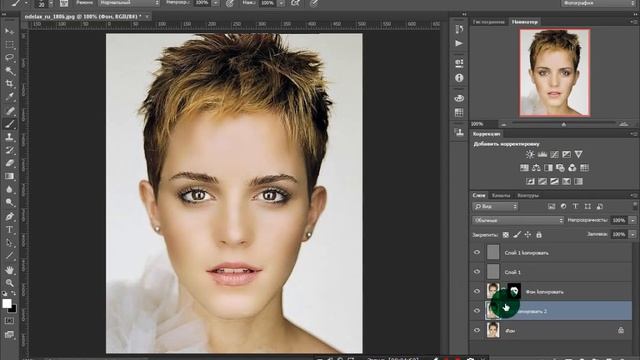Select the Zoom tool in toolbox
Image resolution: width=640 pixels, height=360 pixels.
(x=9, y=283)
